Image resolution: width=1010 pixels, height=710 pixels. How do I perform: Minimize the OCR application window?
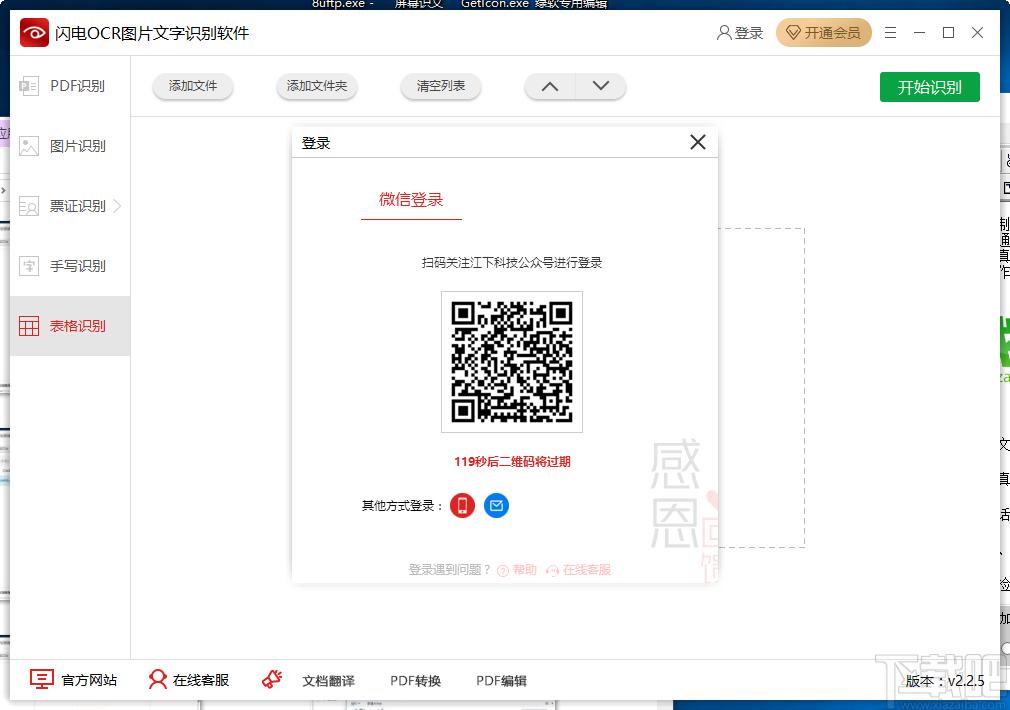click(919, 32)
